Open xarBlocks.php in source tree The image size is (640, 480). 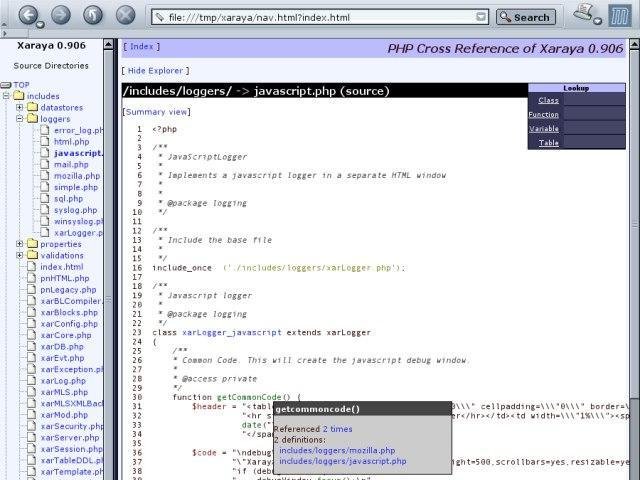point(69,313)
